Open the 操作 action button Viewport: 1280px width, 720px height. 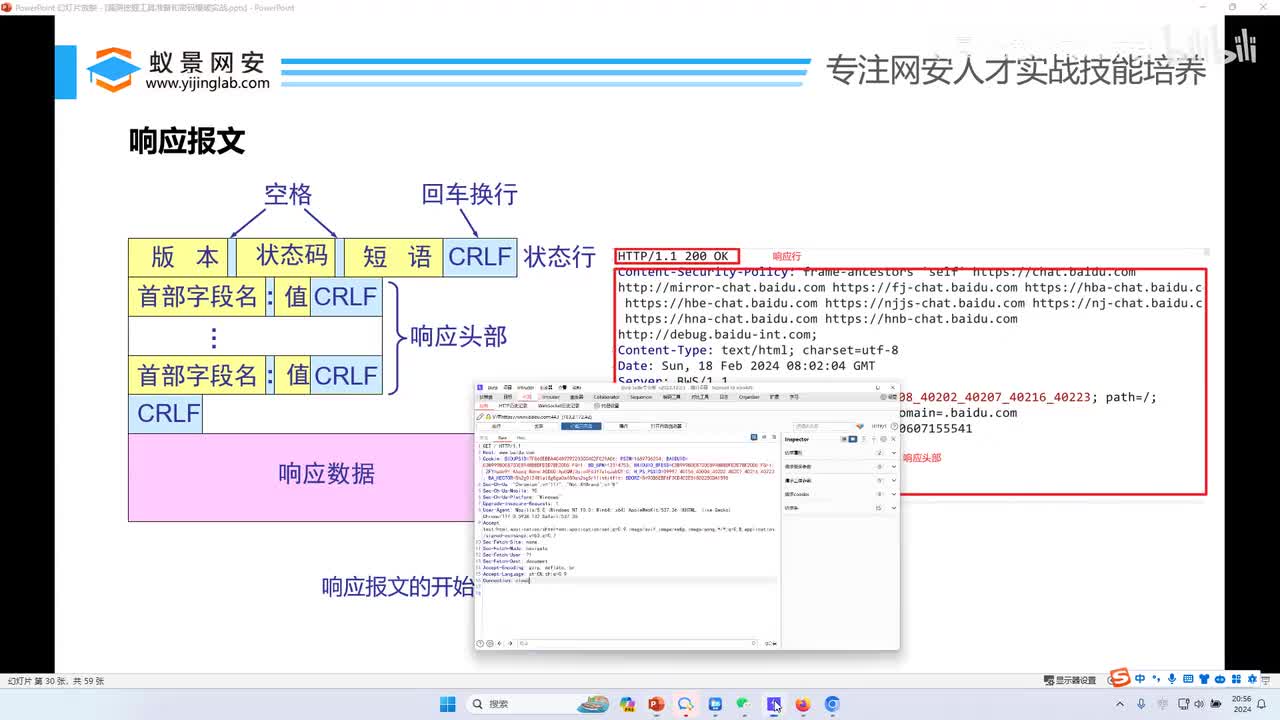click(x=624, y=426)
